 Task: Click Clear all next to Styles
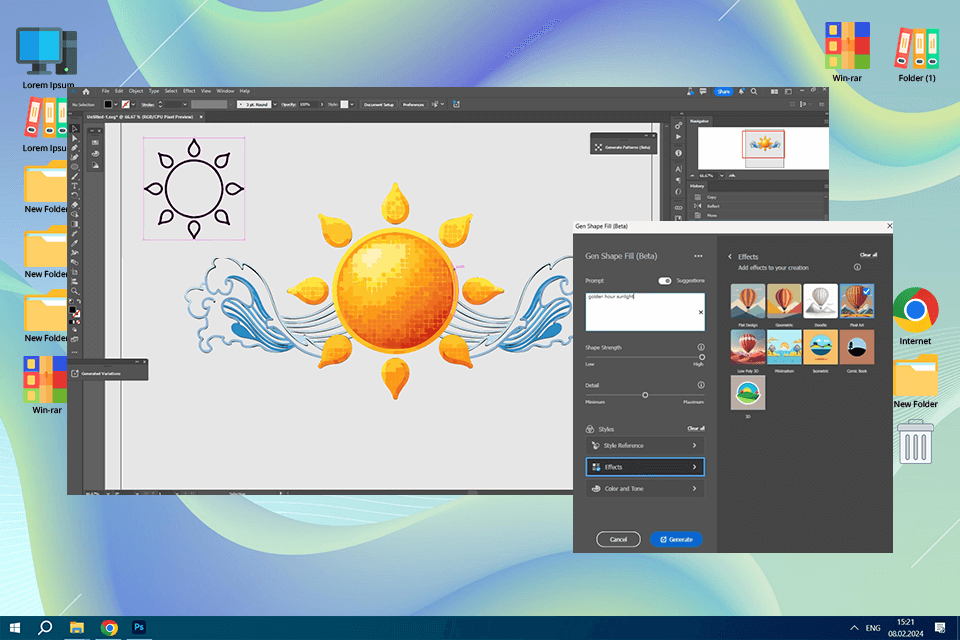[x=696, y=428]
